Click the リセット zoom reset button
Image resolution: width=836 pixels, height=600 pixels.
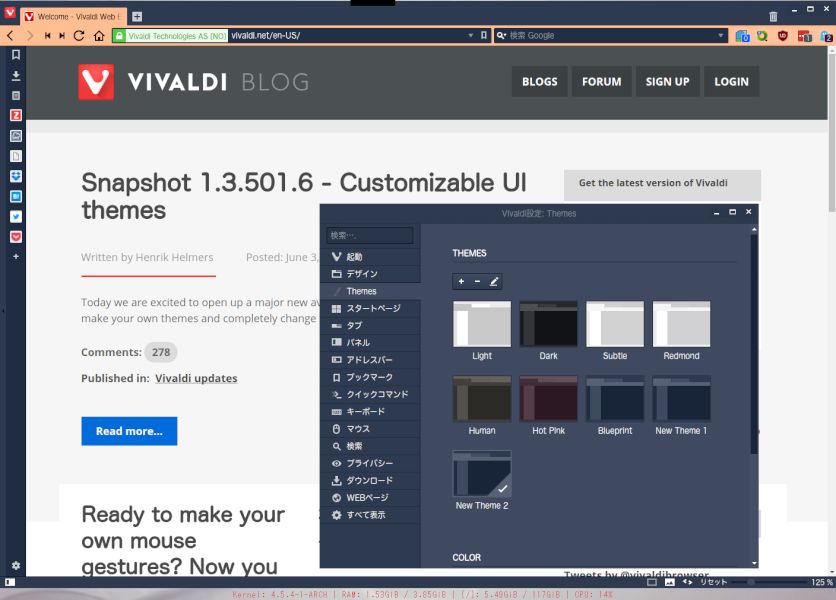click(713, 582)
